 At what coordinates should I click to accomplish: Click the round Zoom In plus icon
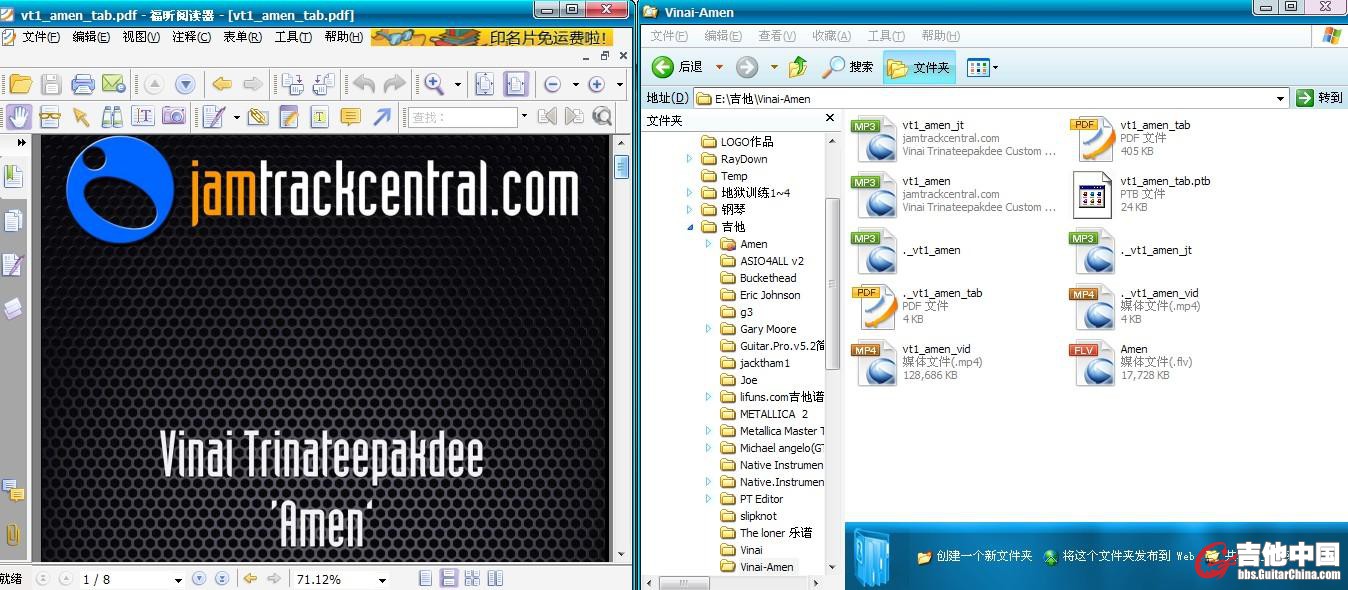click(597, 84)
